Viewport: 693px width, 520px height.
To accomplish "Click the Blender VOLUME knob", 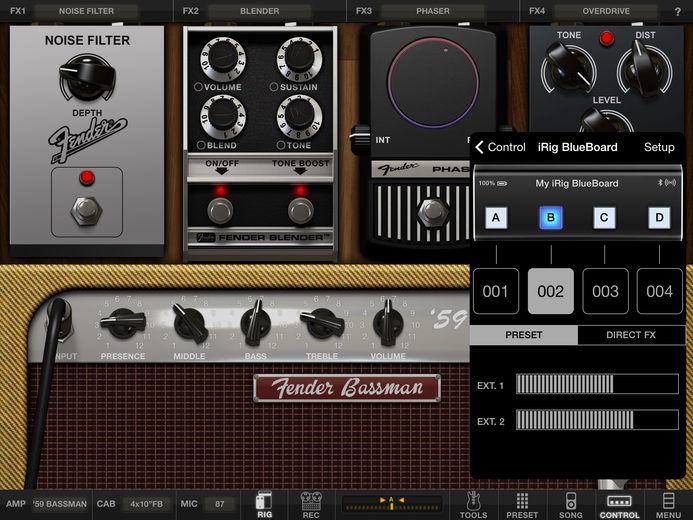I will point(223,59).
